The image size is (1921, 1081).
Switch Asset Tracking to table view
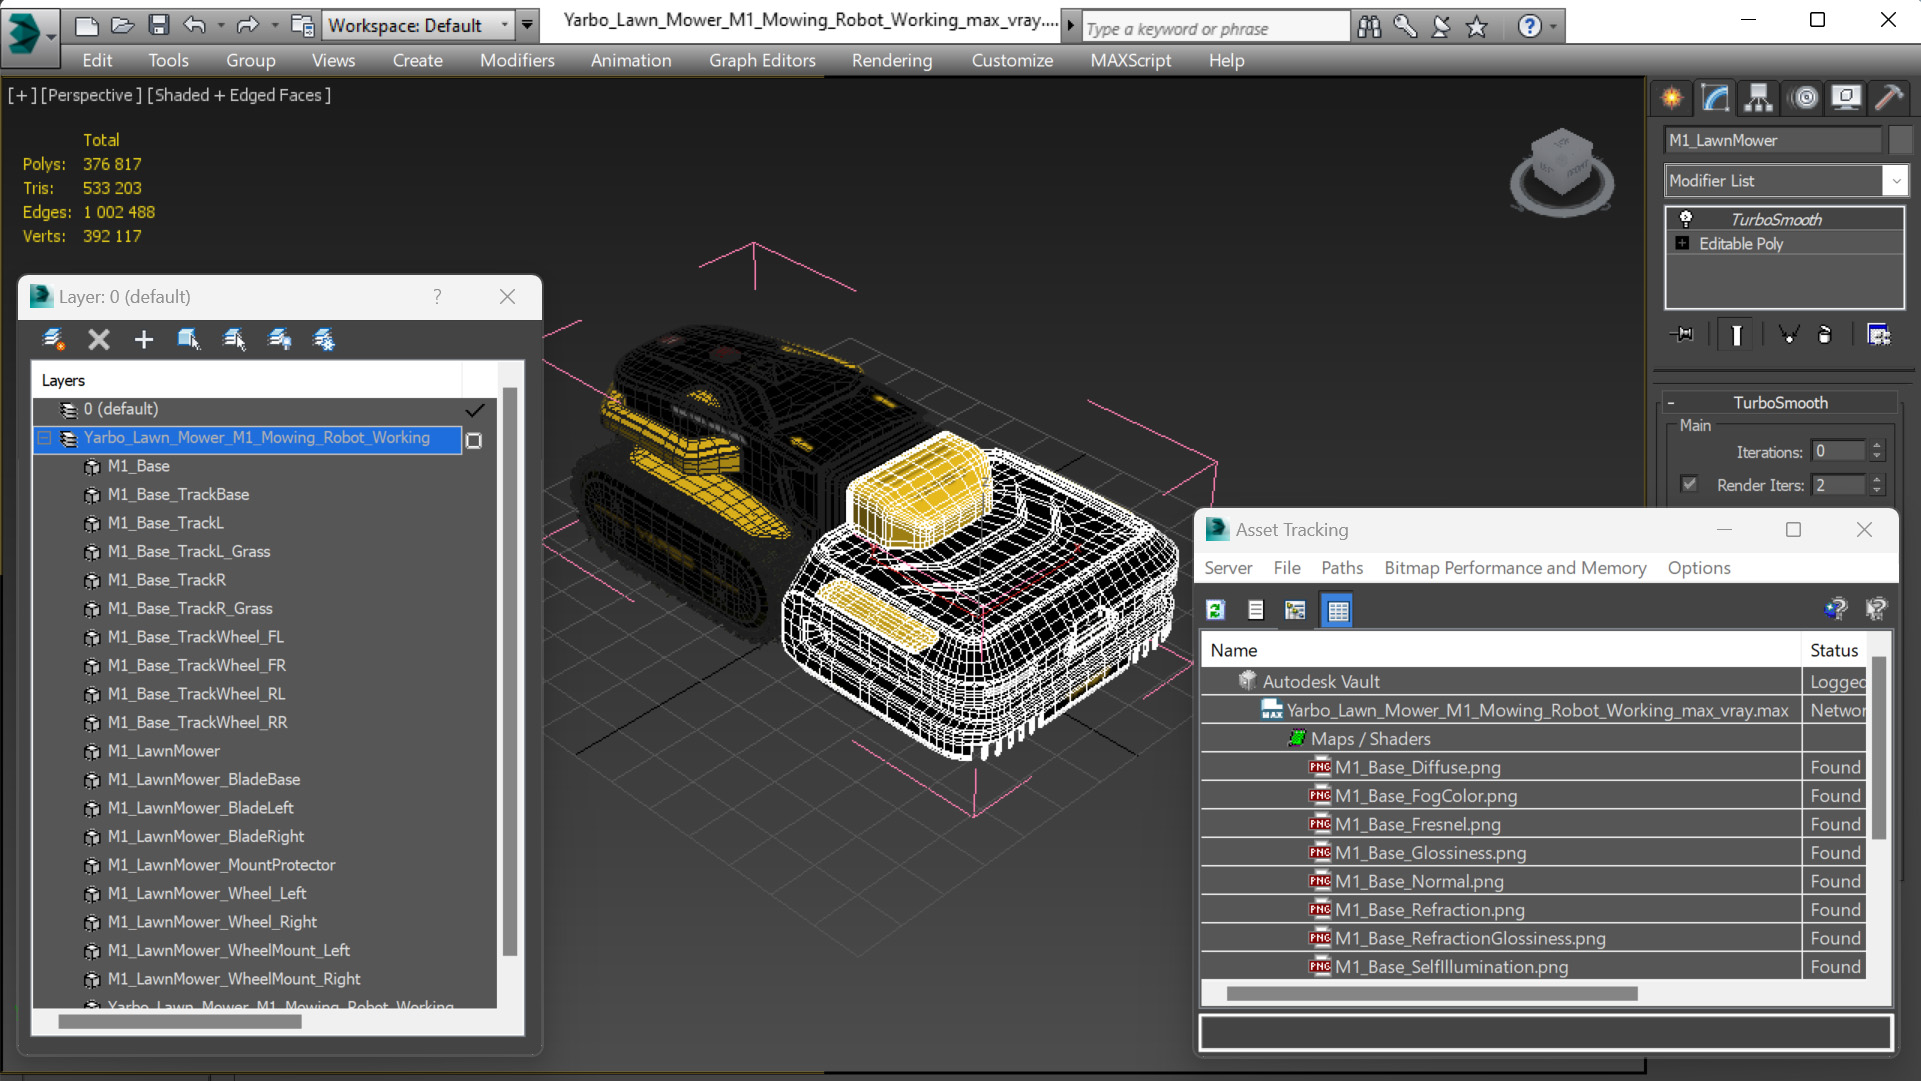click(1337, 610)
